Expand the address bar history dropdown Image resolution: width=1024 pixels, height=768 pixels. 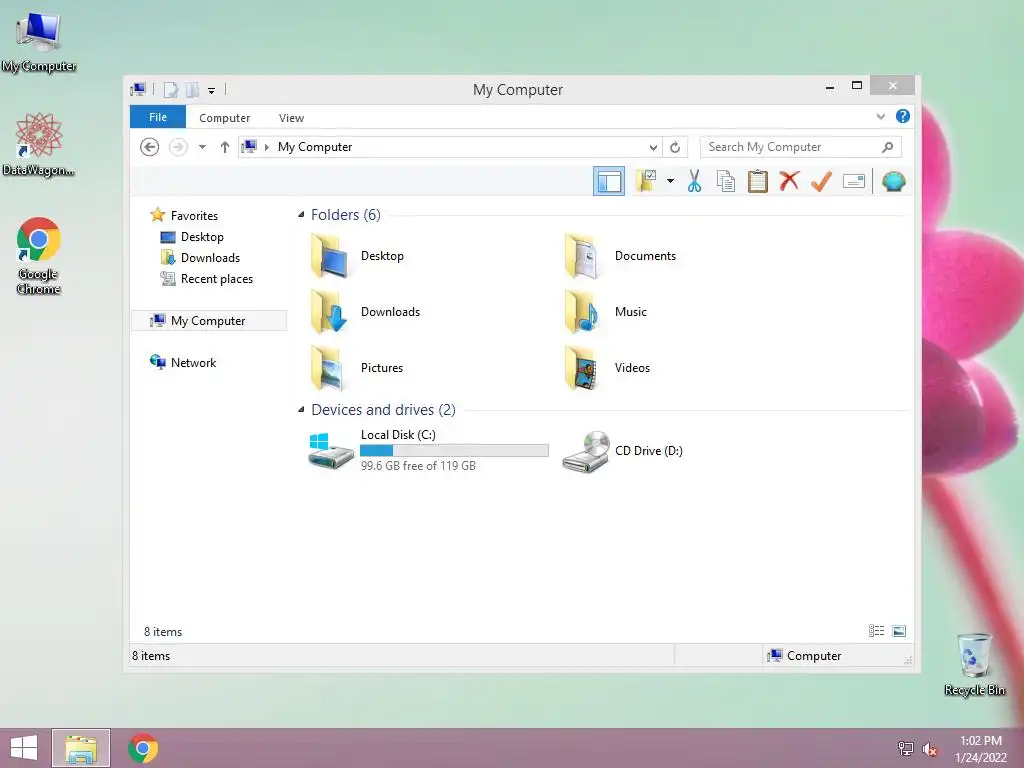652,148
